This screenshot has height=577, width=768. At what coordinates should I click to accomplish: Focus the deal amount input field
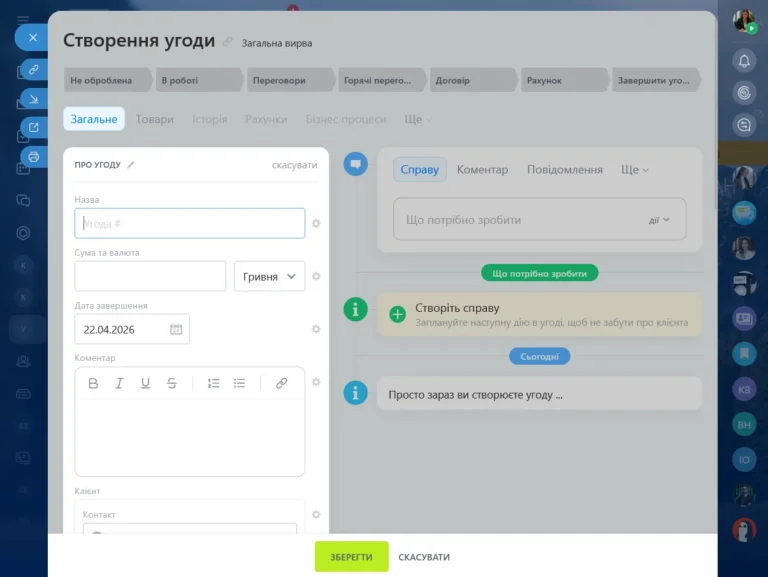tap(150, 276)
